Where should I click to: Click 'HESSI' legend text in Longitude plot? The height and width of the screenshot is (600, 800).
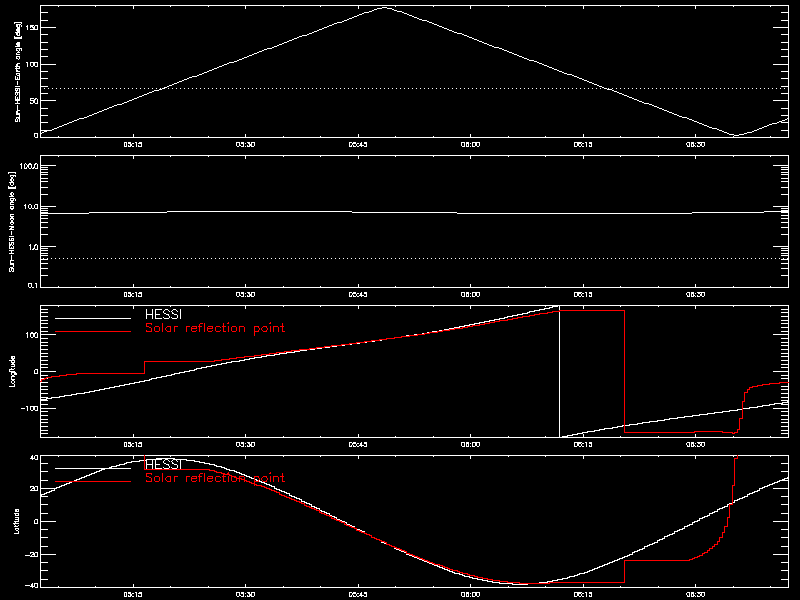coord(163,314)
